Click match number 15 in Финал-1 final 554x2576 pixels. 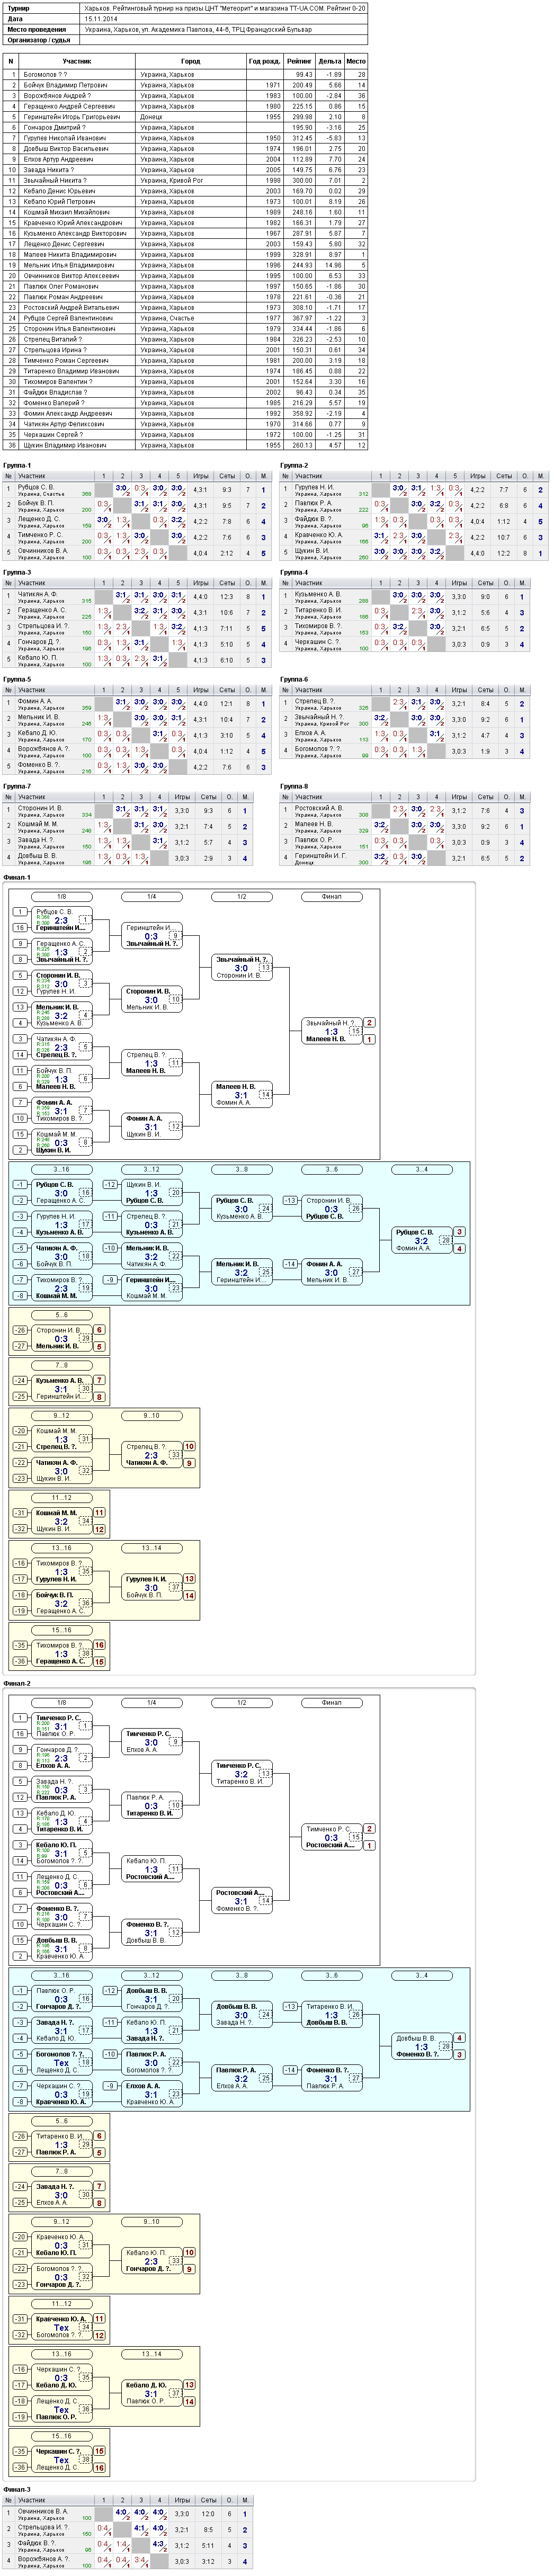pyautogui.click(x=355, y=1031)
